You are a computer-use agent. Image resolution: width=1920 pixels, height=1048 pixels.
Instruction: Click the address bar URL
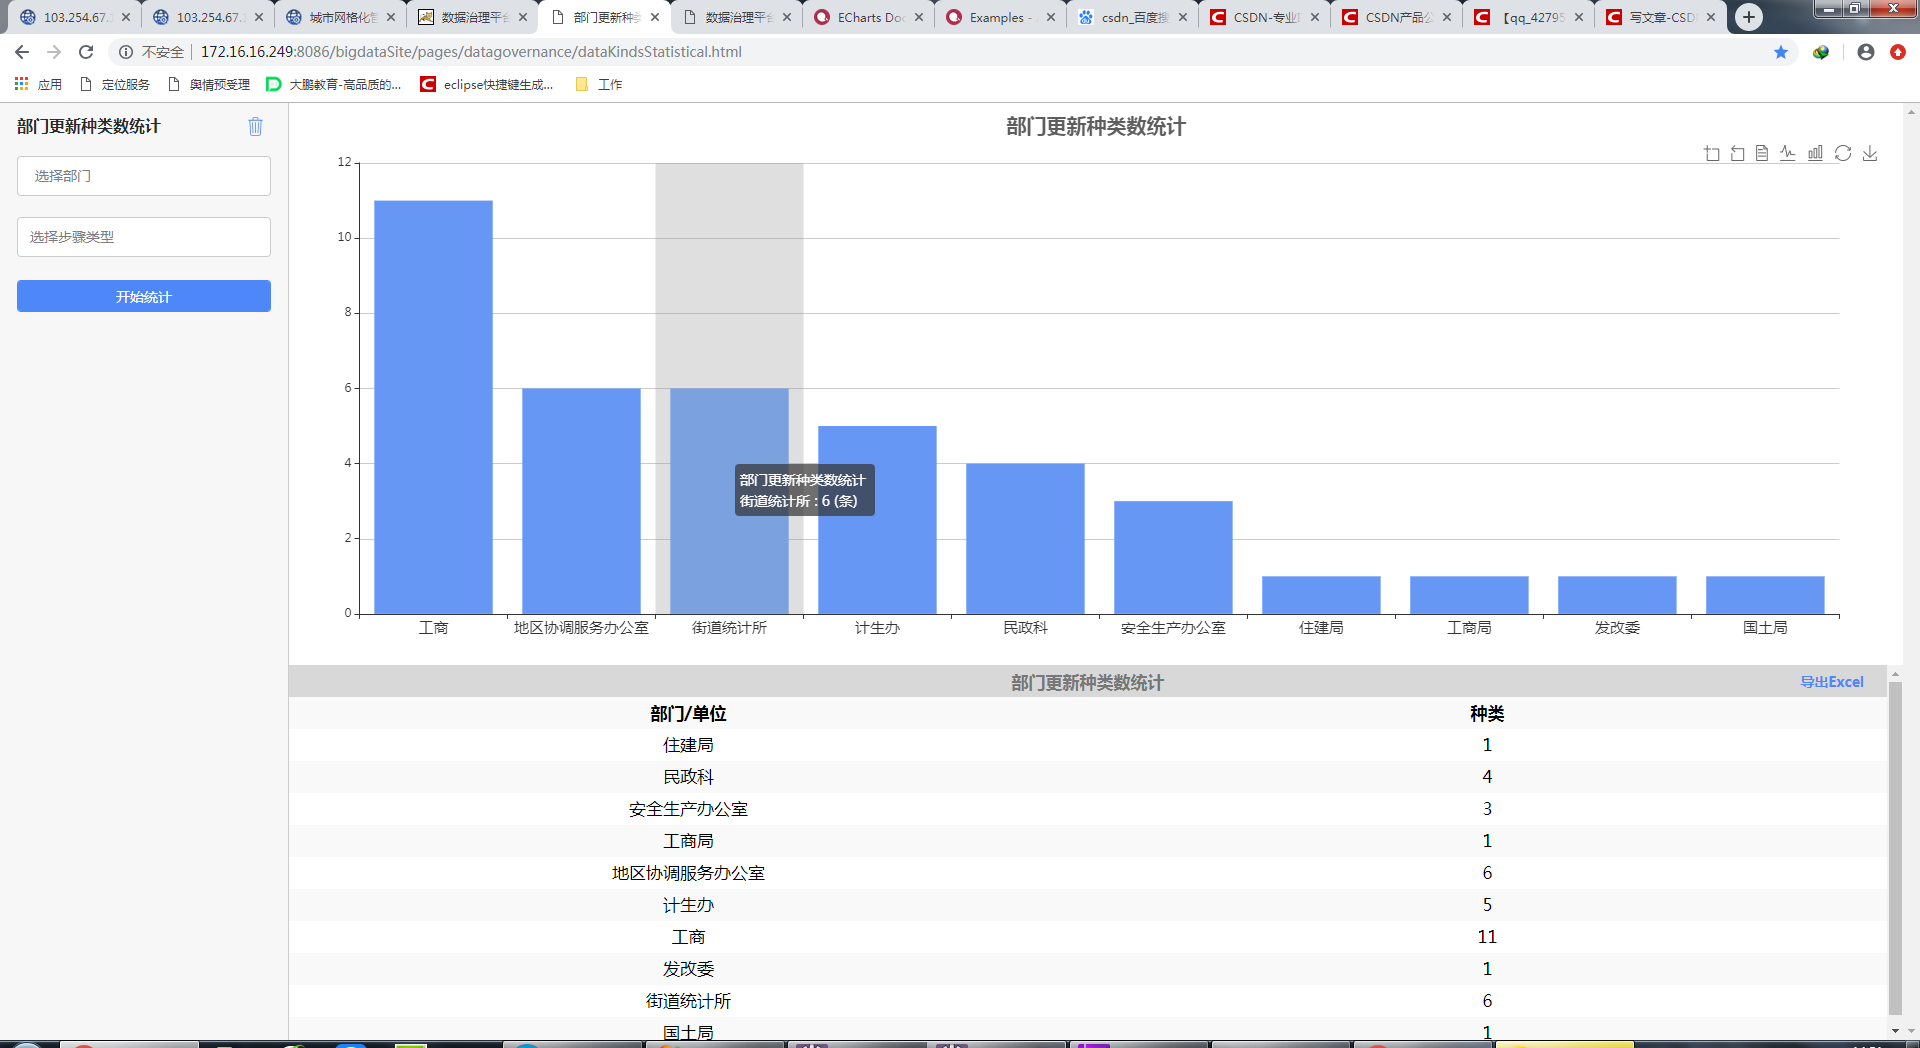471,52
